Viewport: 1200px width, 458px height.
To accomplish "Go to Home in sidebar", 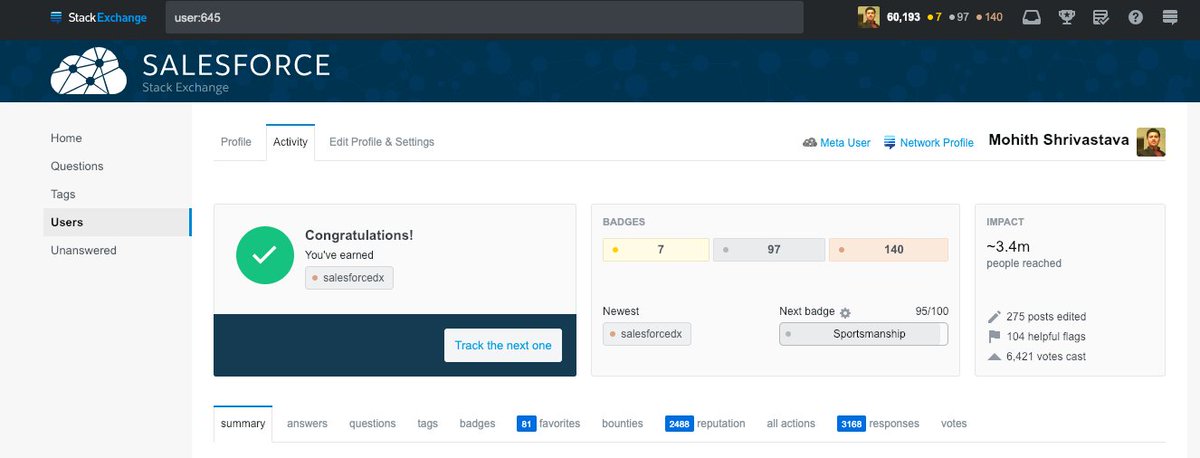I will 67,138.
